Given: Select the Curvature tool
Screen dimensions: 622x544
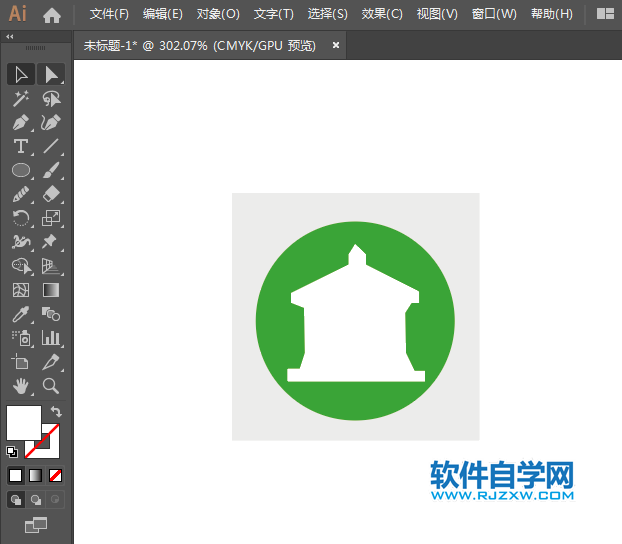Looking at the screenshot, I should (51, 123).
